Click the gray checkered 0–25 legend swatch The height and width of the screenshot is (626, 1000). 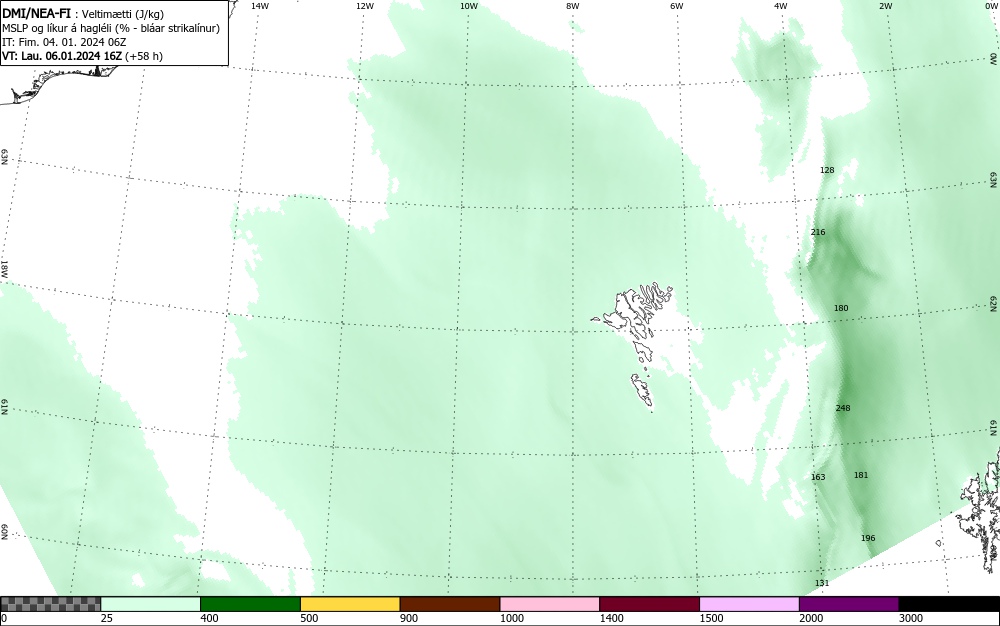pos(50,604)
